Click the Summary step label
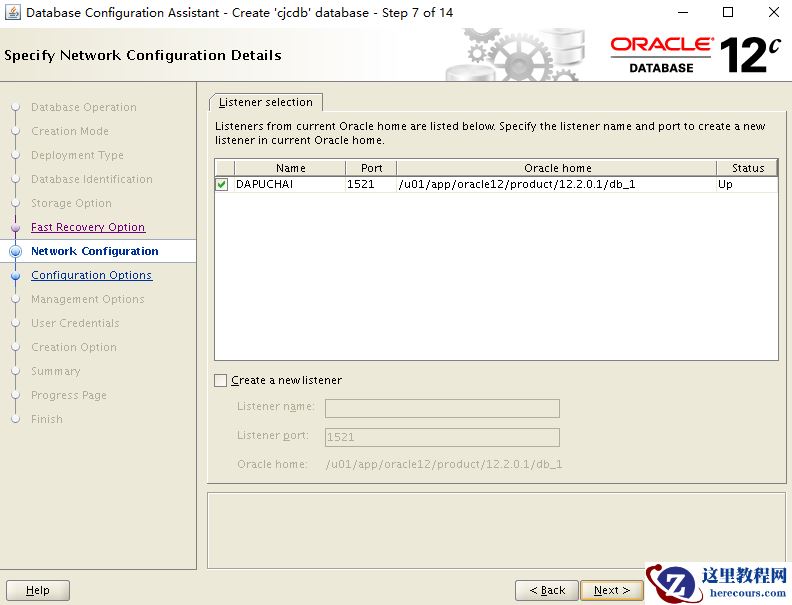This screenshot has width=792, height=605. 56,371
